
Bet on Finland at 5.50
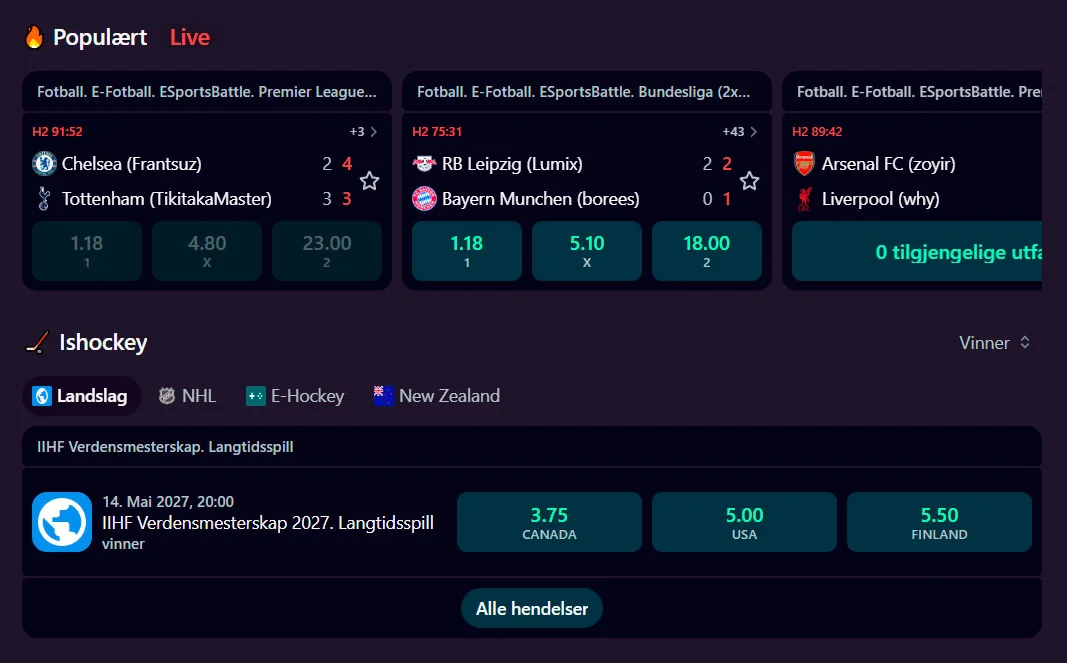pos(939,522)
